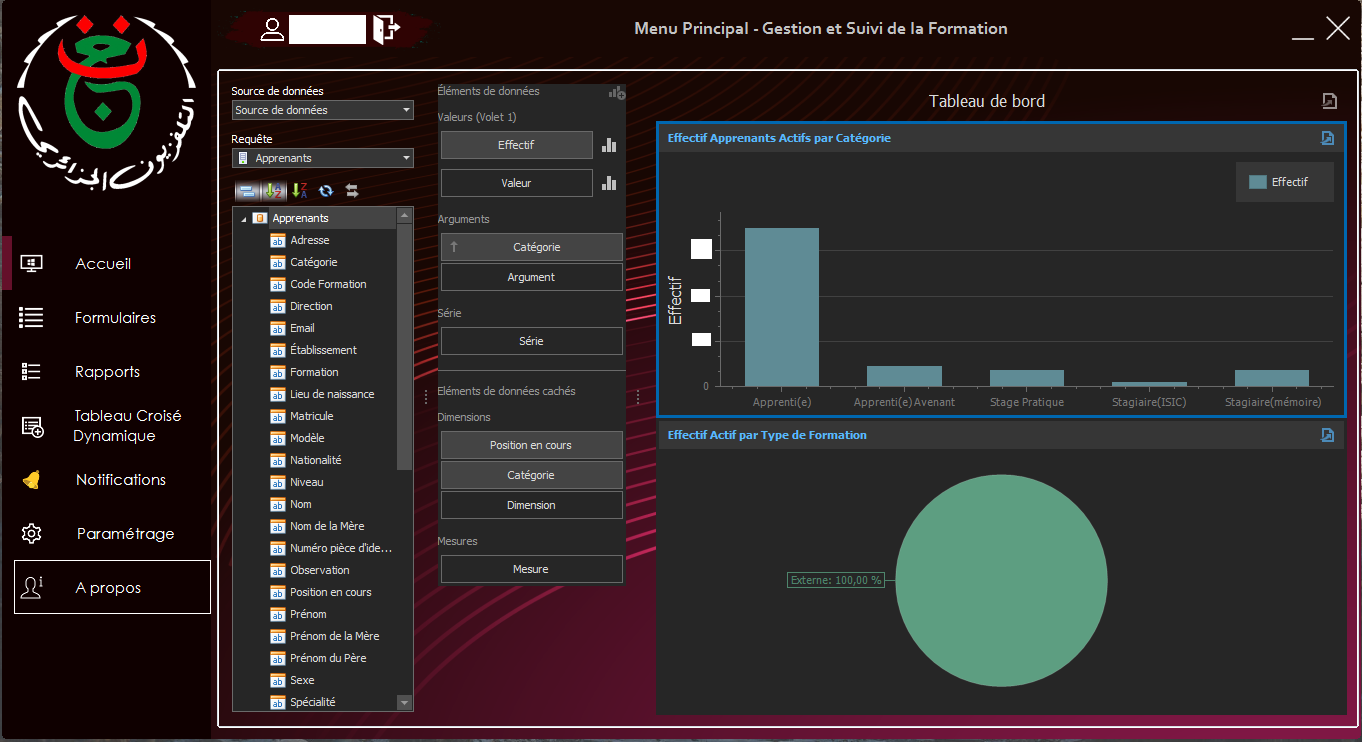Click the Apprenti(e) bar in the chart
Screen dimensions: 1362x742
(782, 307)
